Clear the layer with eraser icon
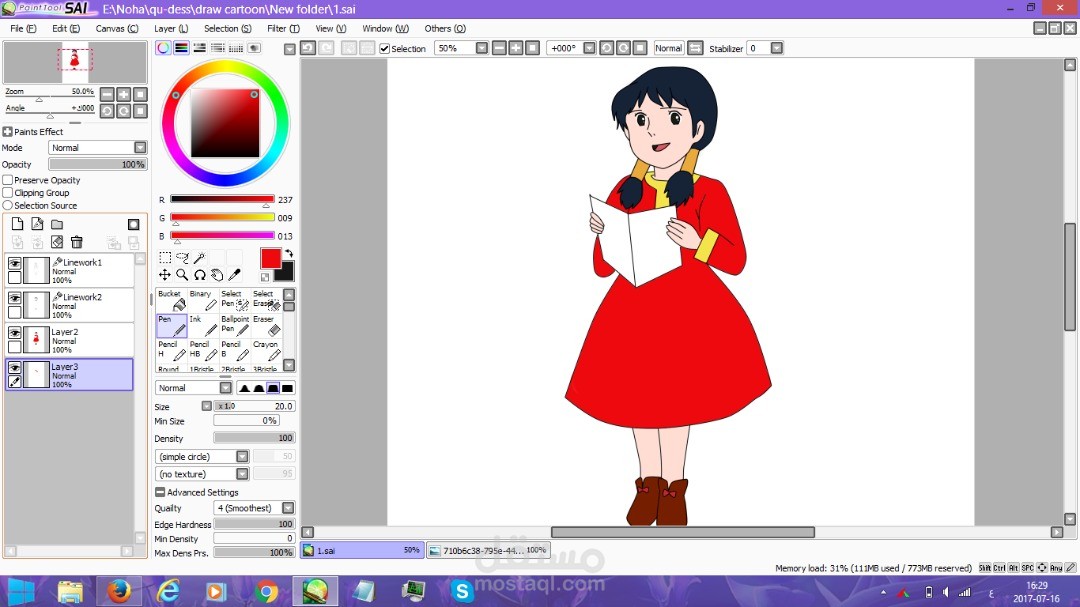The height and width of the screenshot is (607, 1080). (x=57, y=242)
